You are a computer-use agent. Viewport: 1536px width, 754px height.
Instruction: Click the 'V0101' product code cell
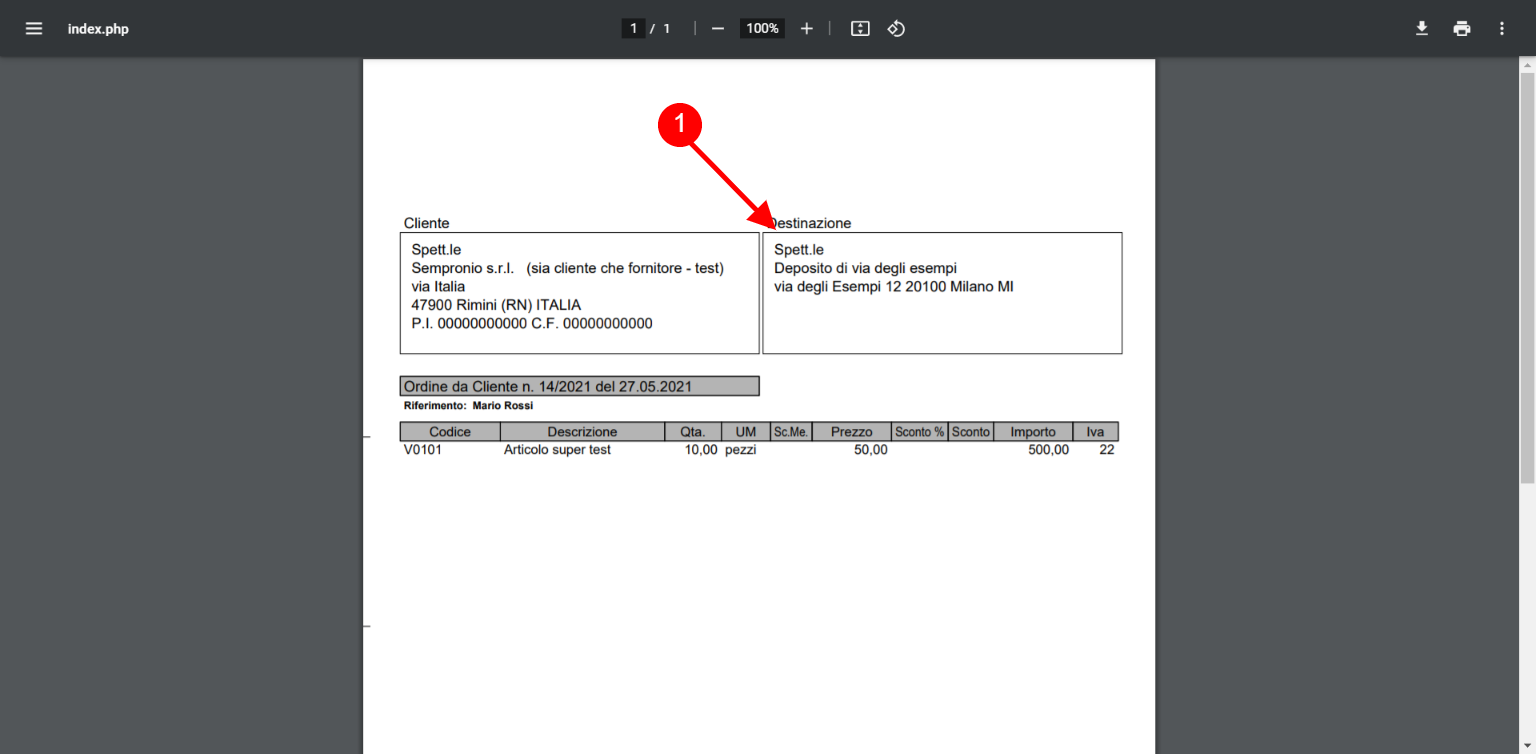[x=423, y=450]
